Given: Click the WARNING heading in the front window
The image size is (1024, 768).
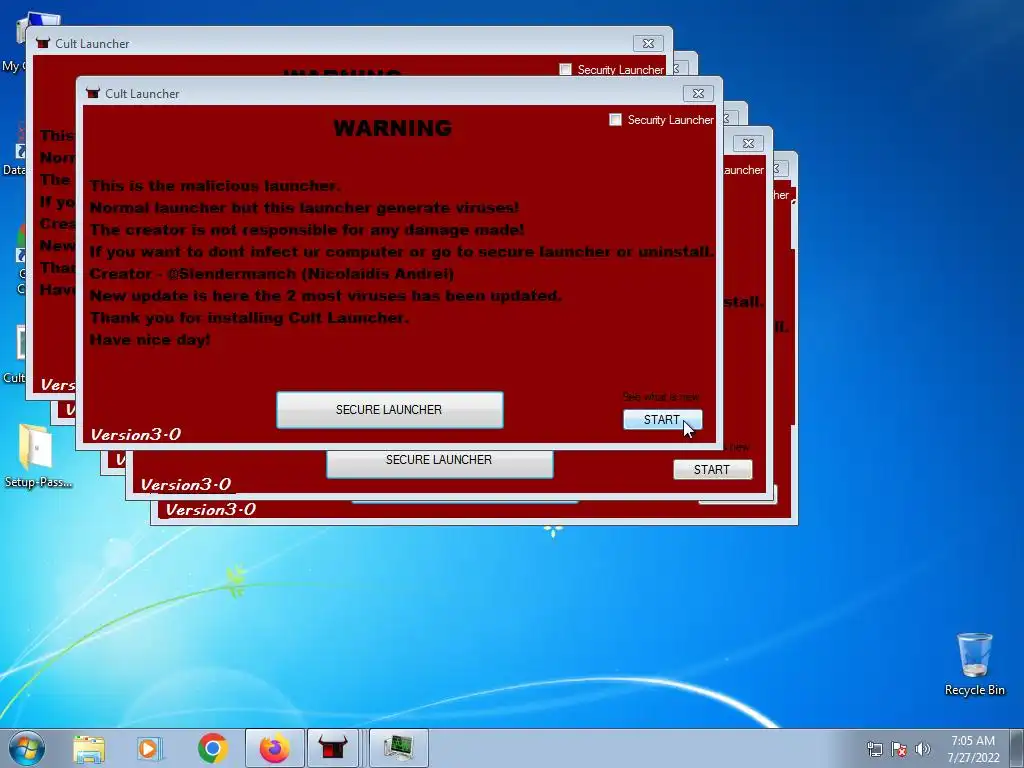Looking at the screenshot, I should pyautogui.click(x=392, y=128).
